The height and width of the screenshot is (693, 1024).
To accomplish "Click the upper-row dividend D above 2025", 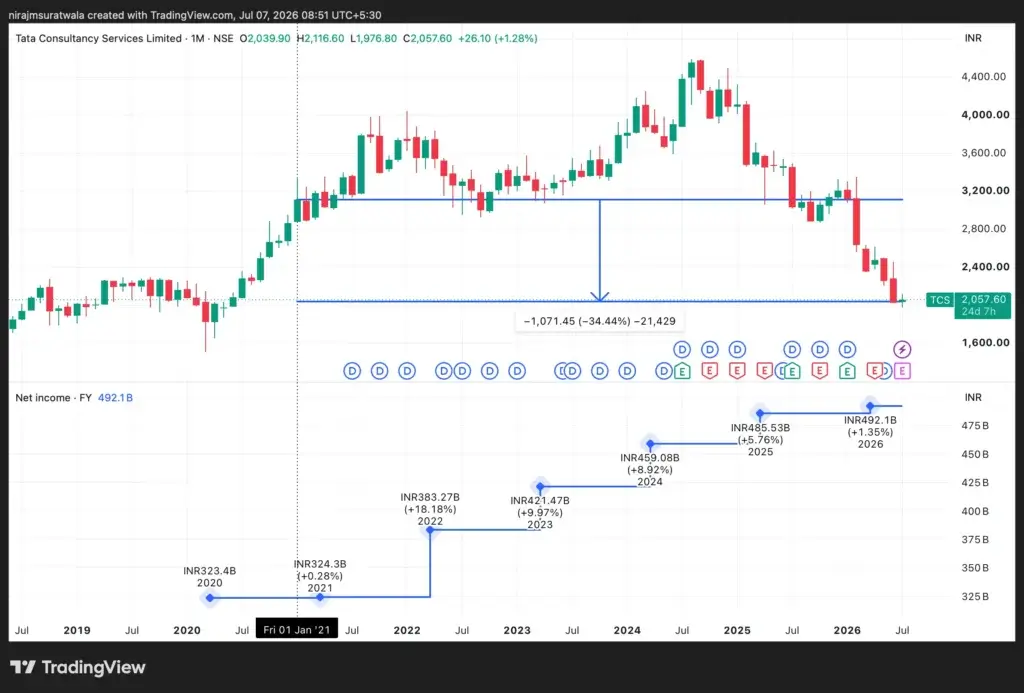I will tap(737, 349).
